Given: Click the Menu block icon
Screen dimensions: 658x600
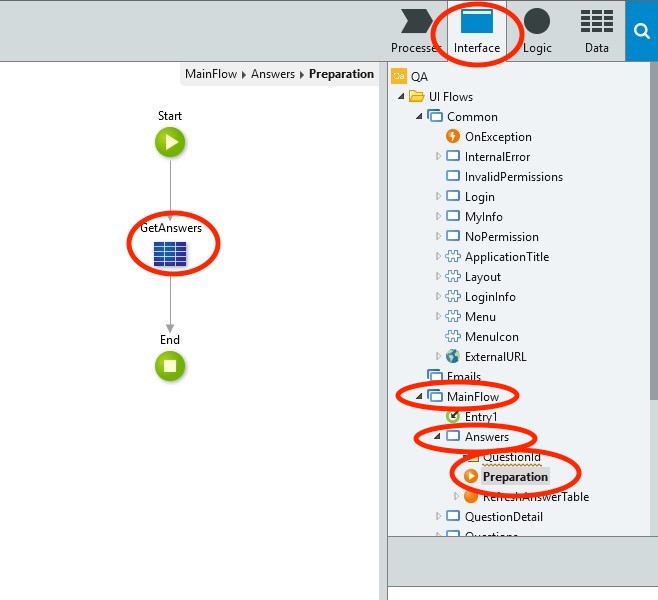Looking at the screenshot, I should (453, 316).
